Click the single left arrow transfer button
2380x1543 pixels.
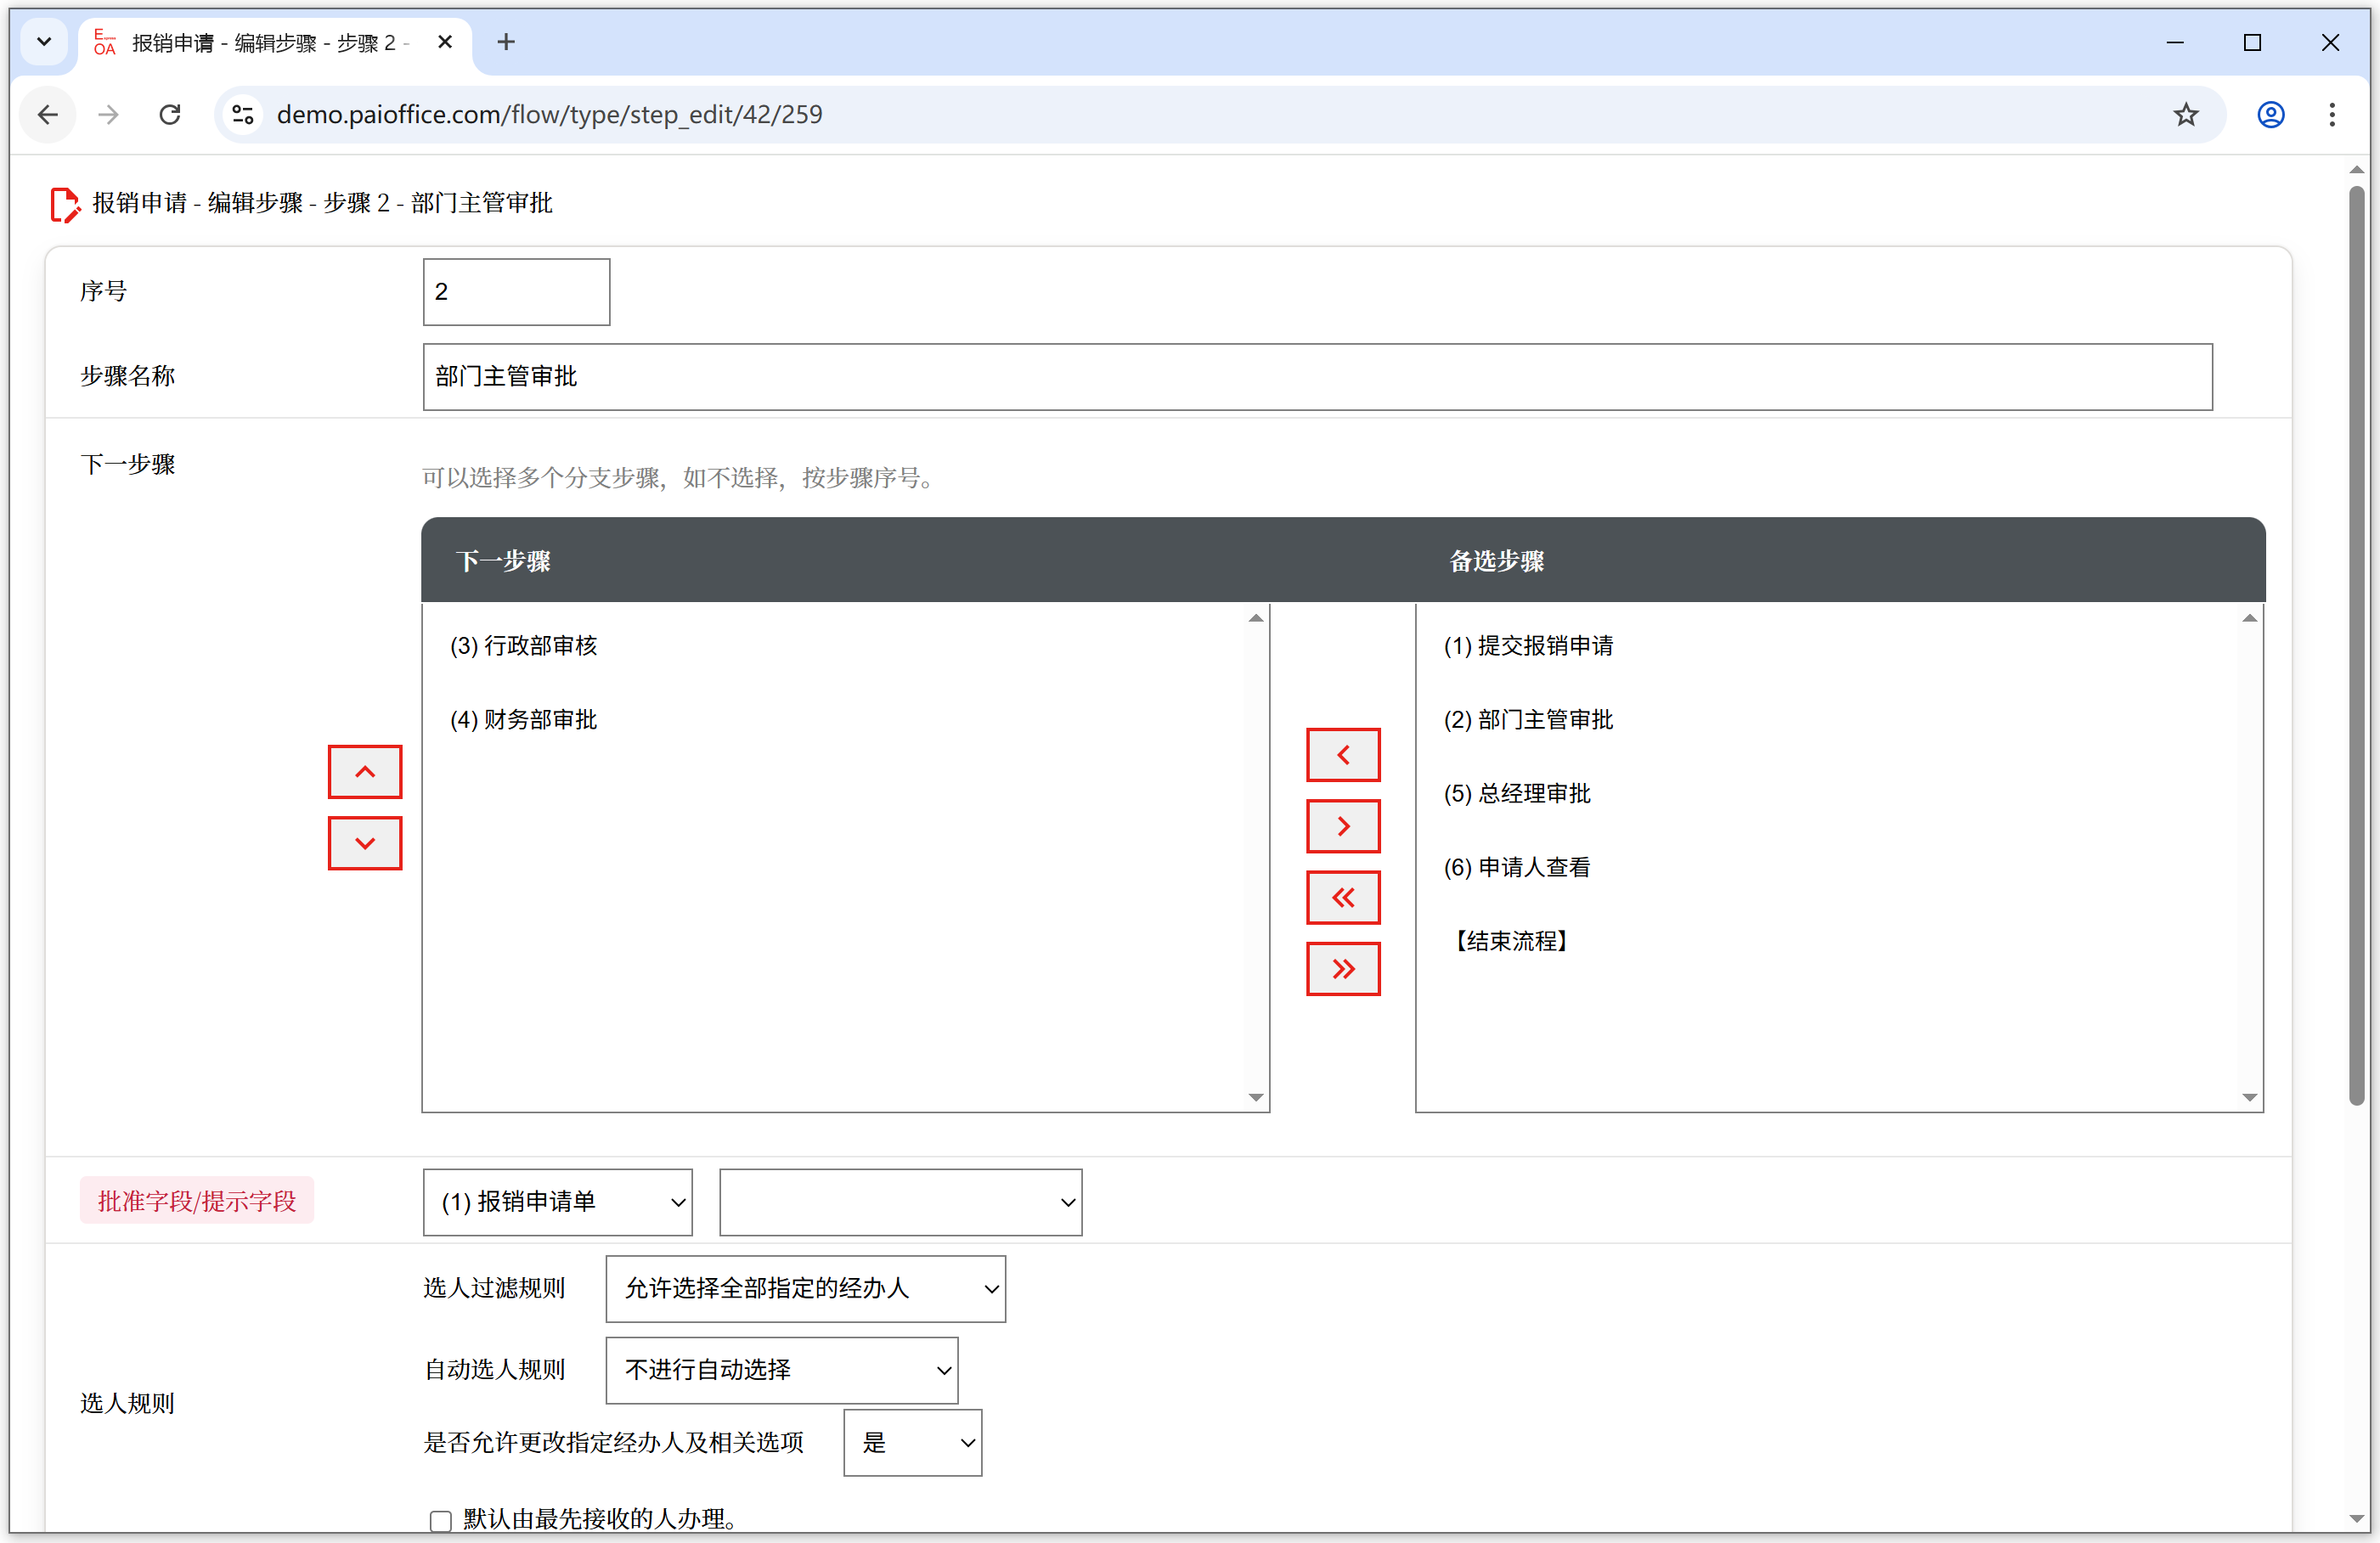pyautogui.click(x=1342, y=755)
